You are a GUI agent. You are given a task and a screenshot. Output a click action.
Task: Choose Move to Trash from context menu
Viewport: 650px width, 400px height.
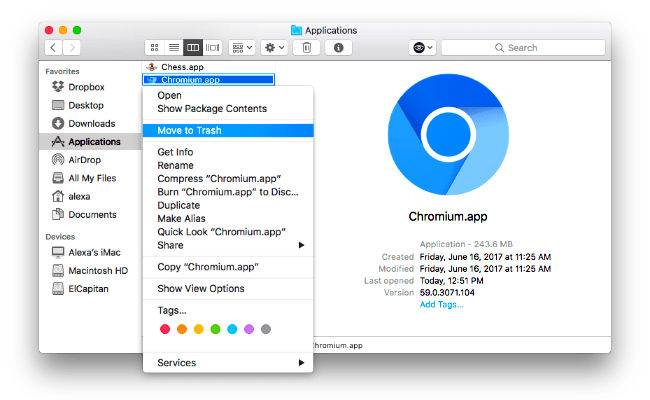[189, 130]
